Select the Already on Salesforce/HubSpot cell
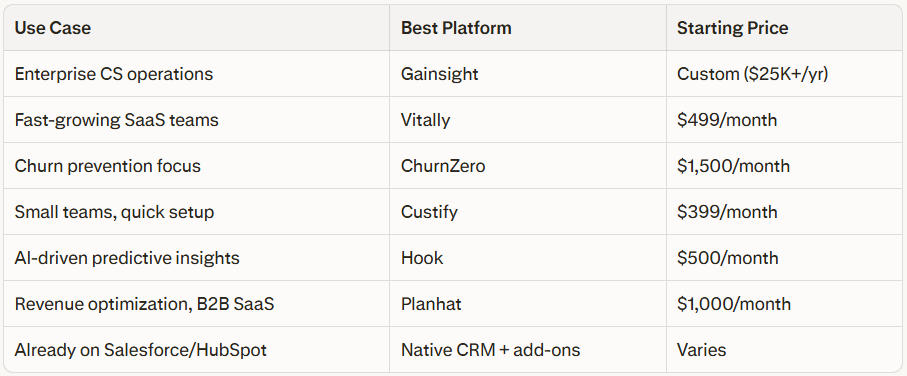907x376 pixels. (196, 349)
